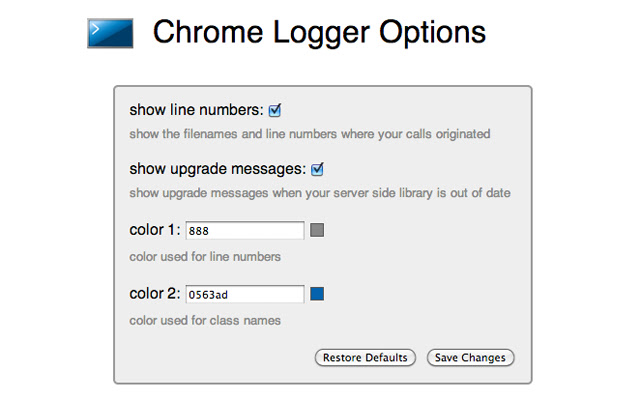Focus the color 2 field containing 0563ad
The width and height of the screenshot is (640, 400).
[244, 294]
